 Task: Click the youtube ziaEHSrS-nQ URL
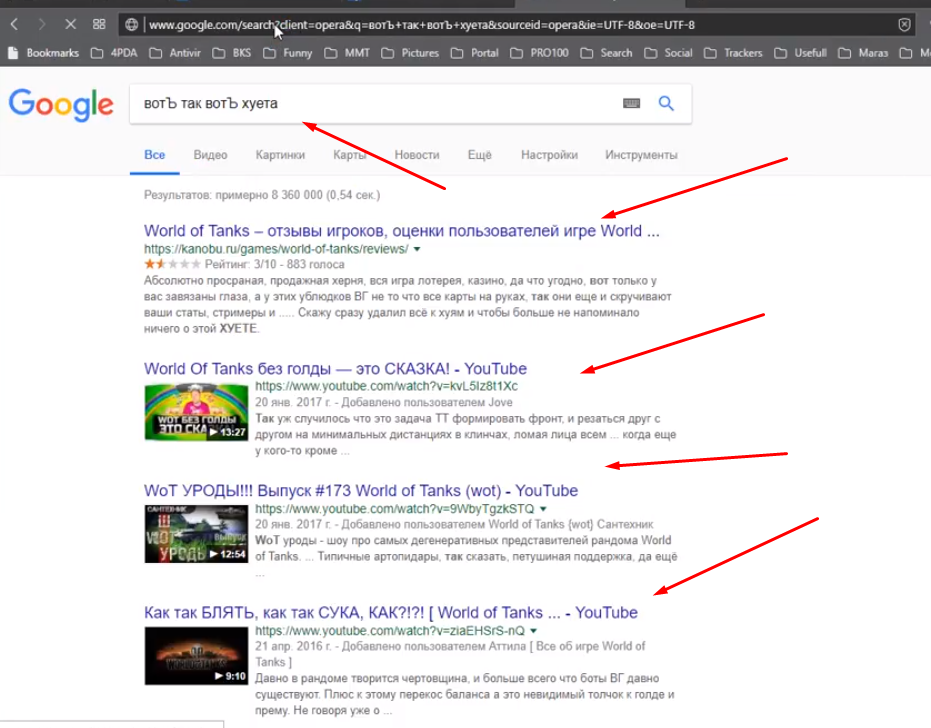(x=390, y=631)
